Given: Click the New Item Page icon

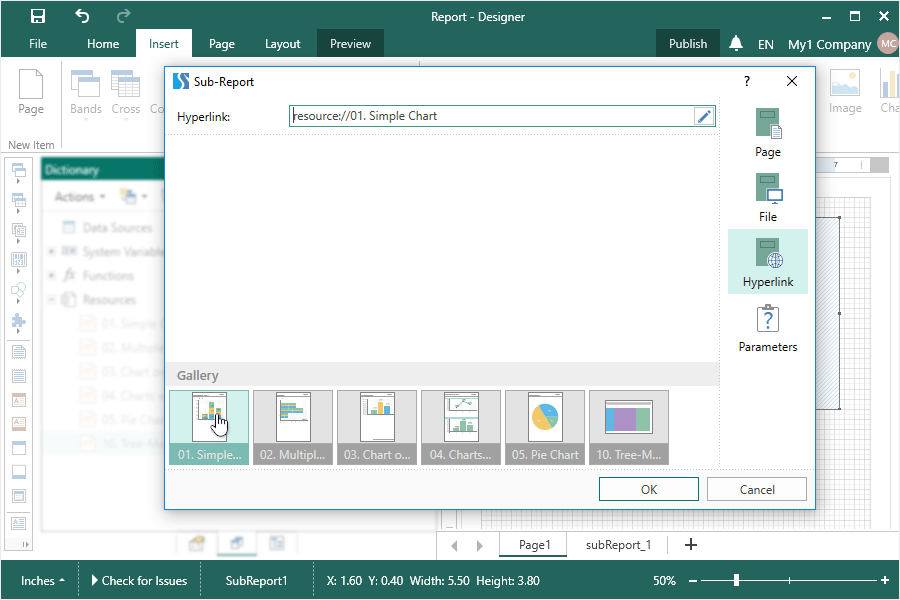Looking at the screenshot, I should [x=31, y=92].
